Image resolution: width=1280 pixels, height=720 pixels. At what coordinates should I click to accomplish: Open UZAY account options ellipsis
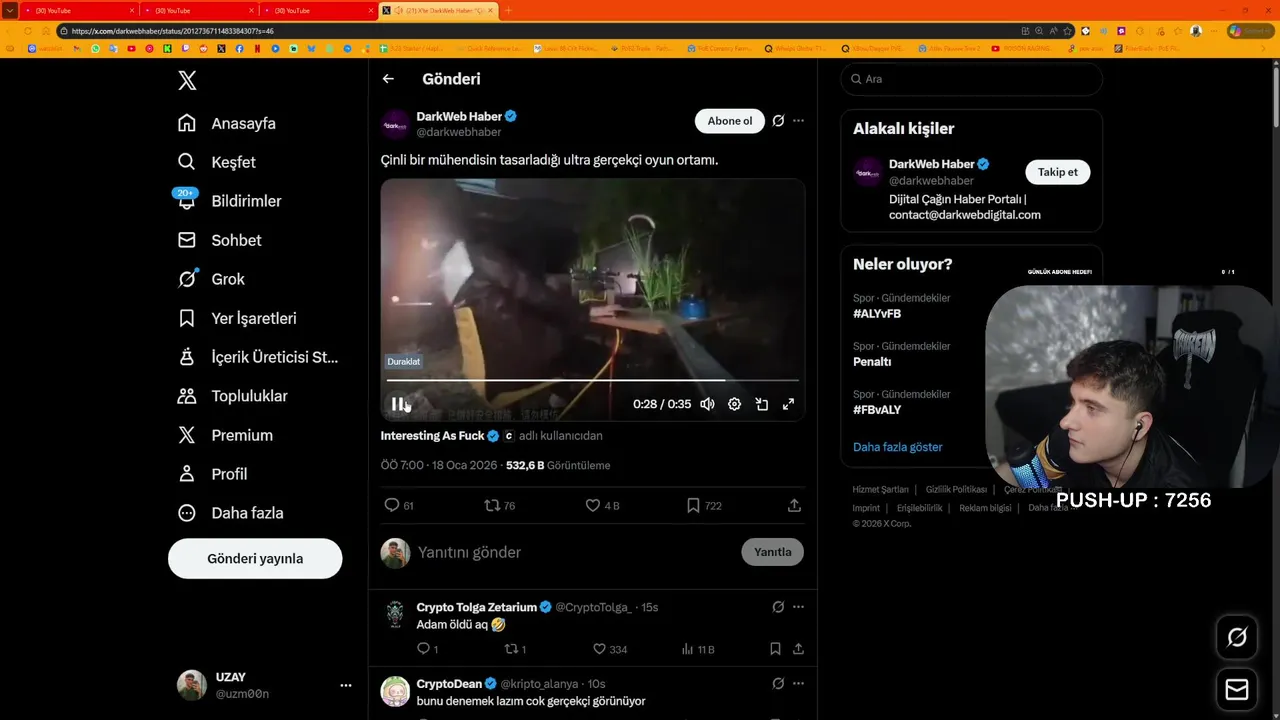click(346, 685)
